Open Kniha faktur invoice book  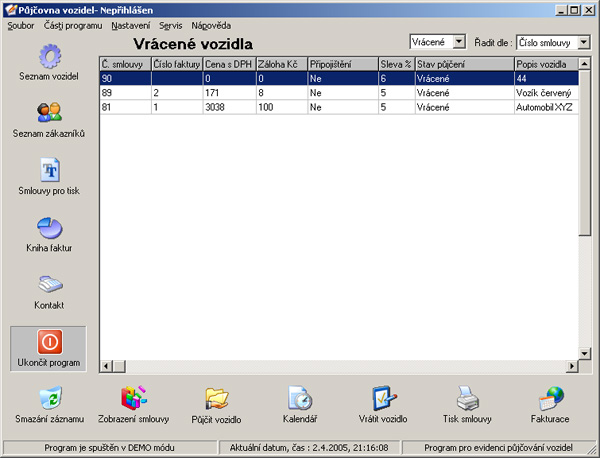pos(48,228)
